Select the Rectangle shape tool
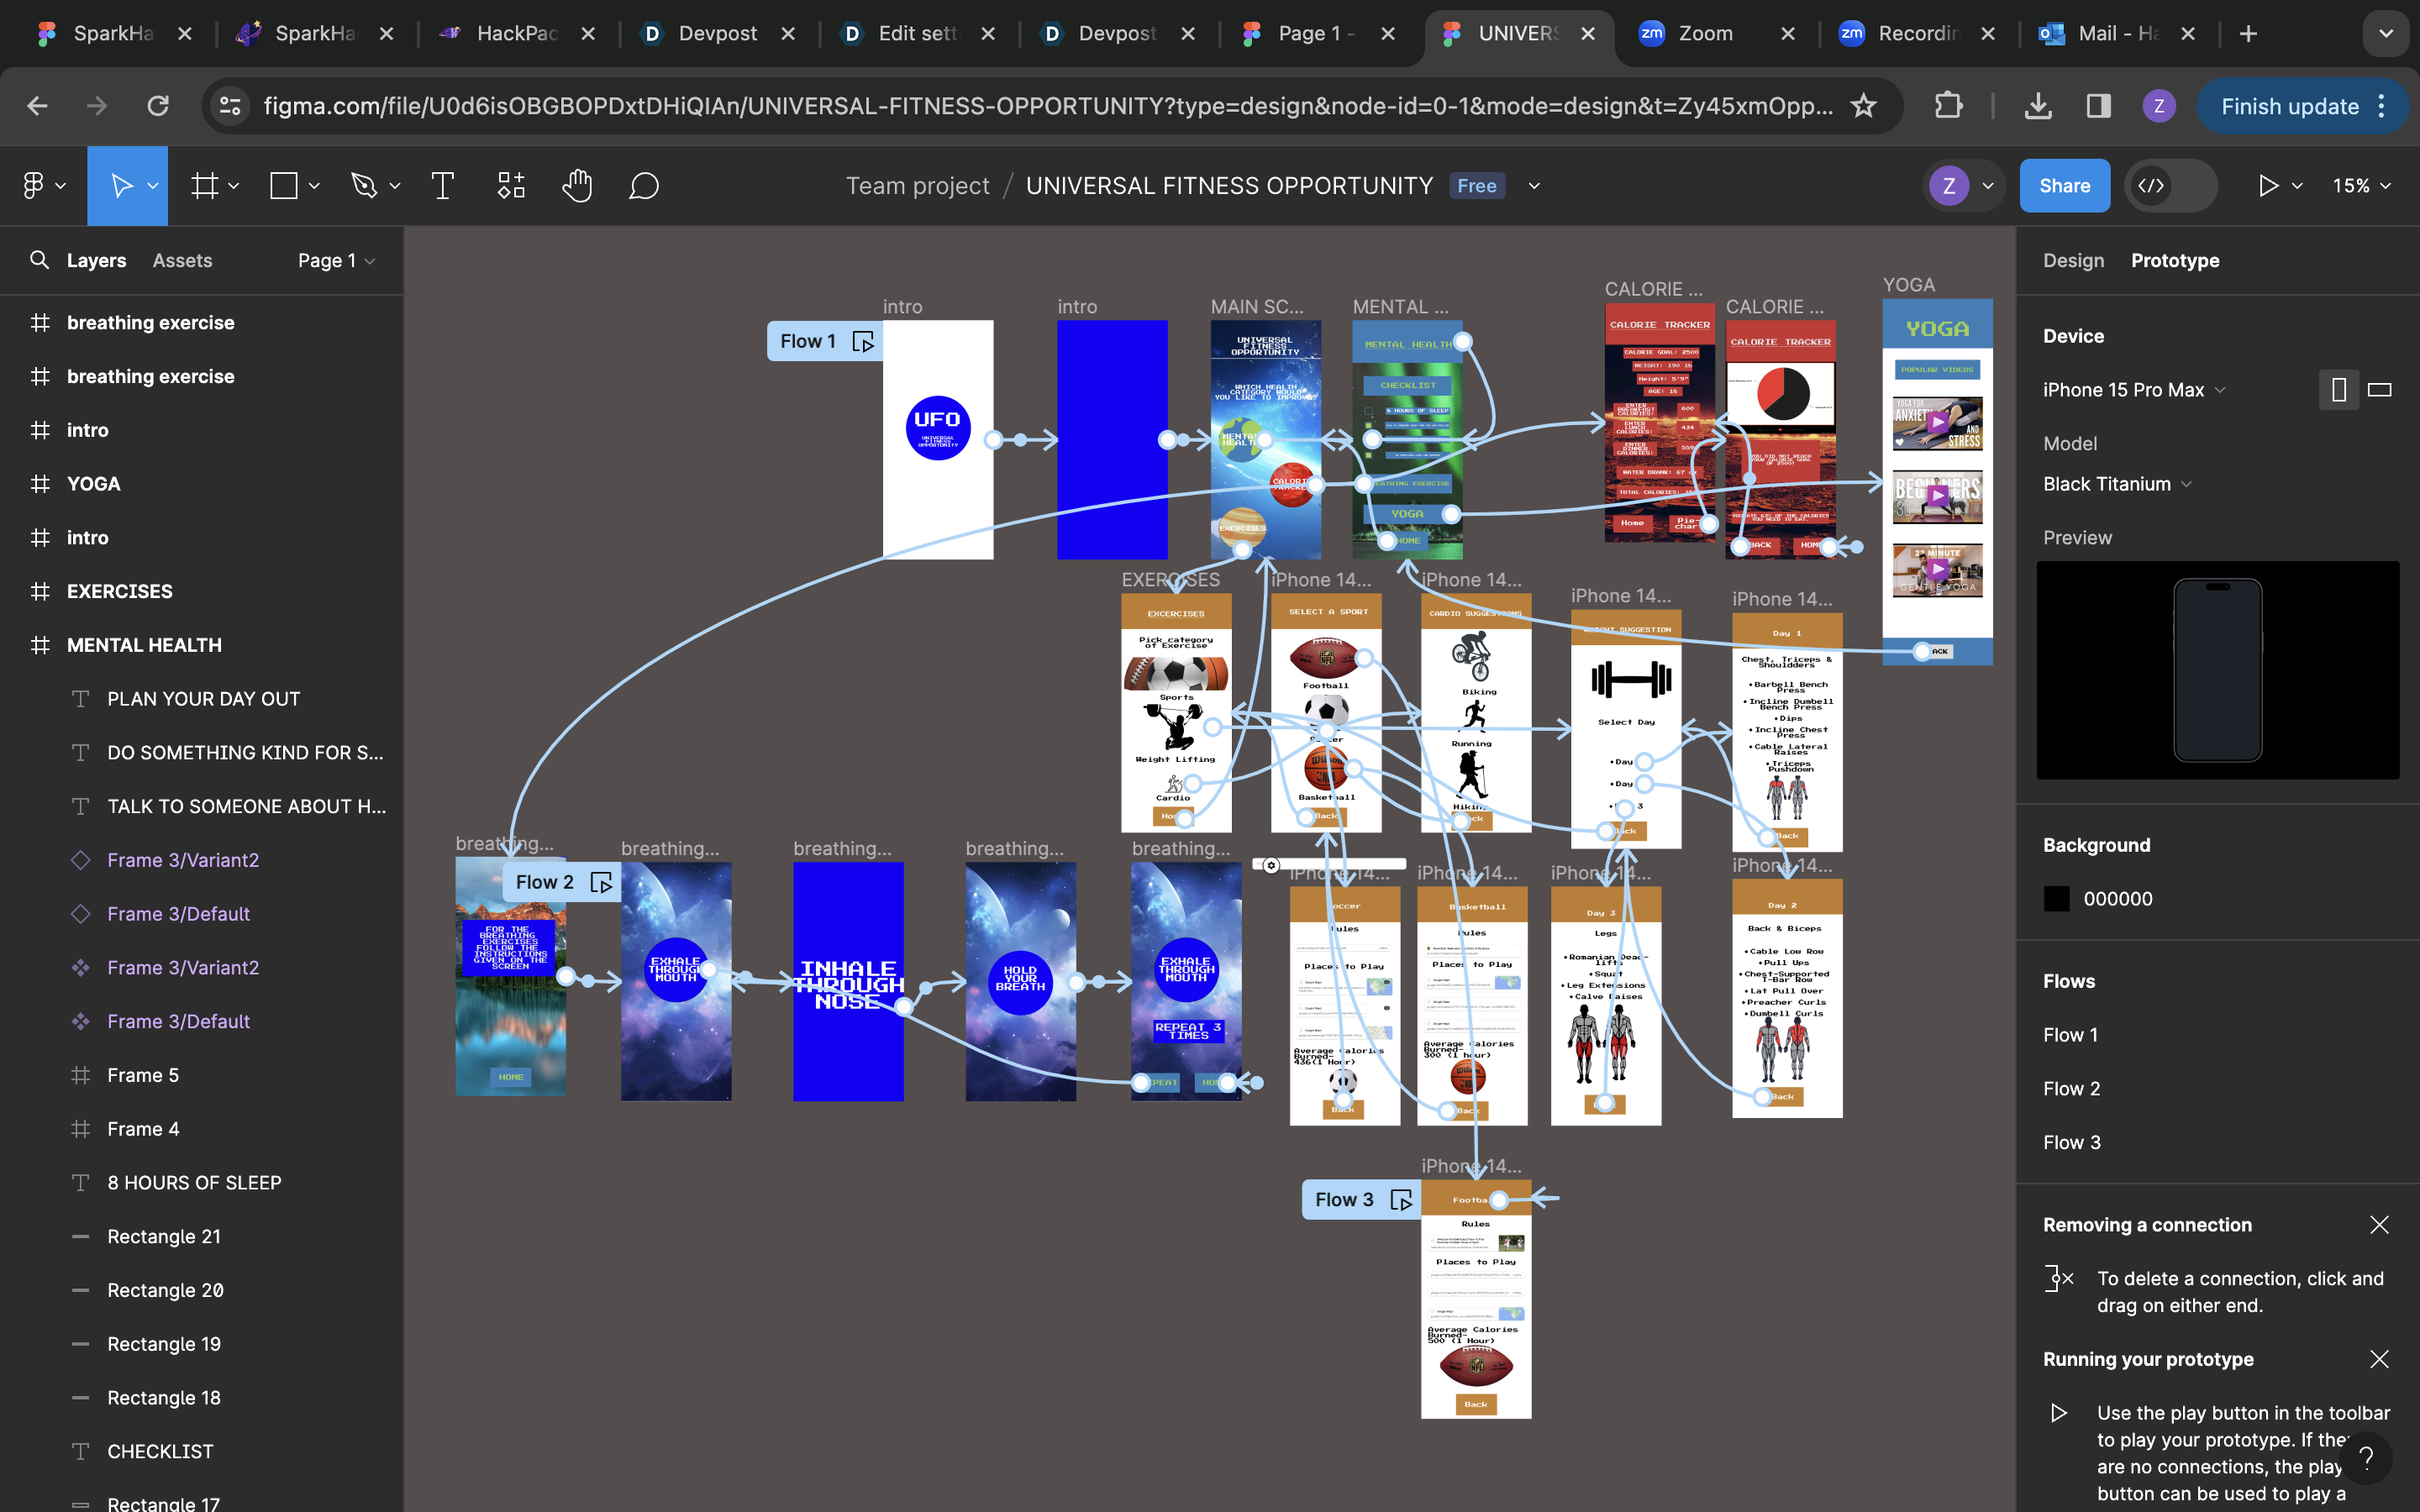This screenshot has height=1512, width=2420. 284,186
